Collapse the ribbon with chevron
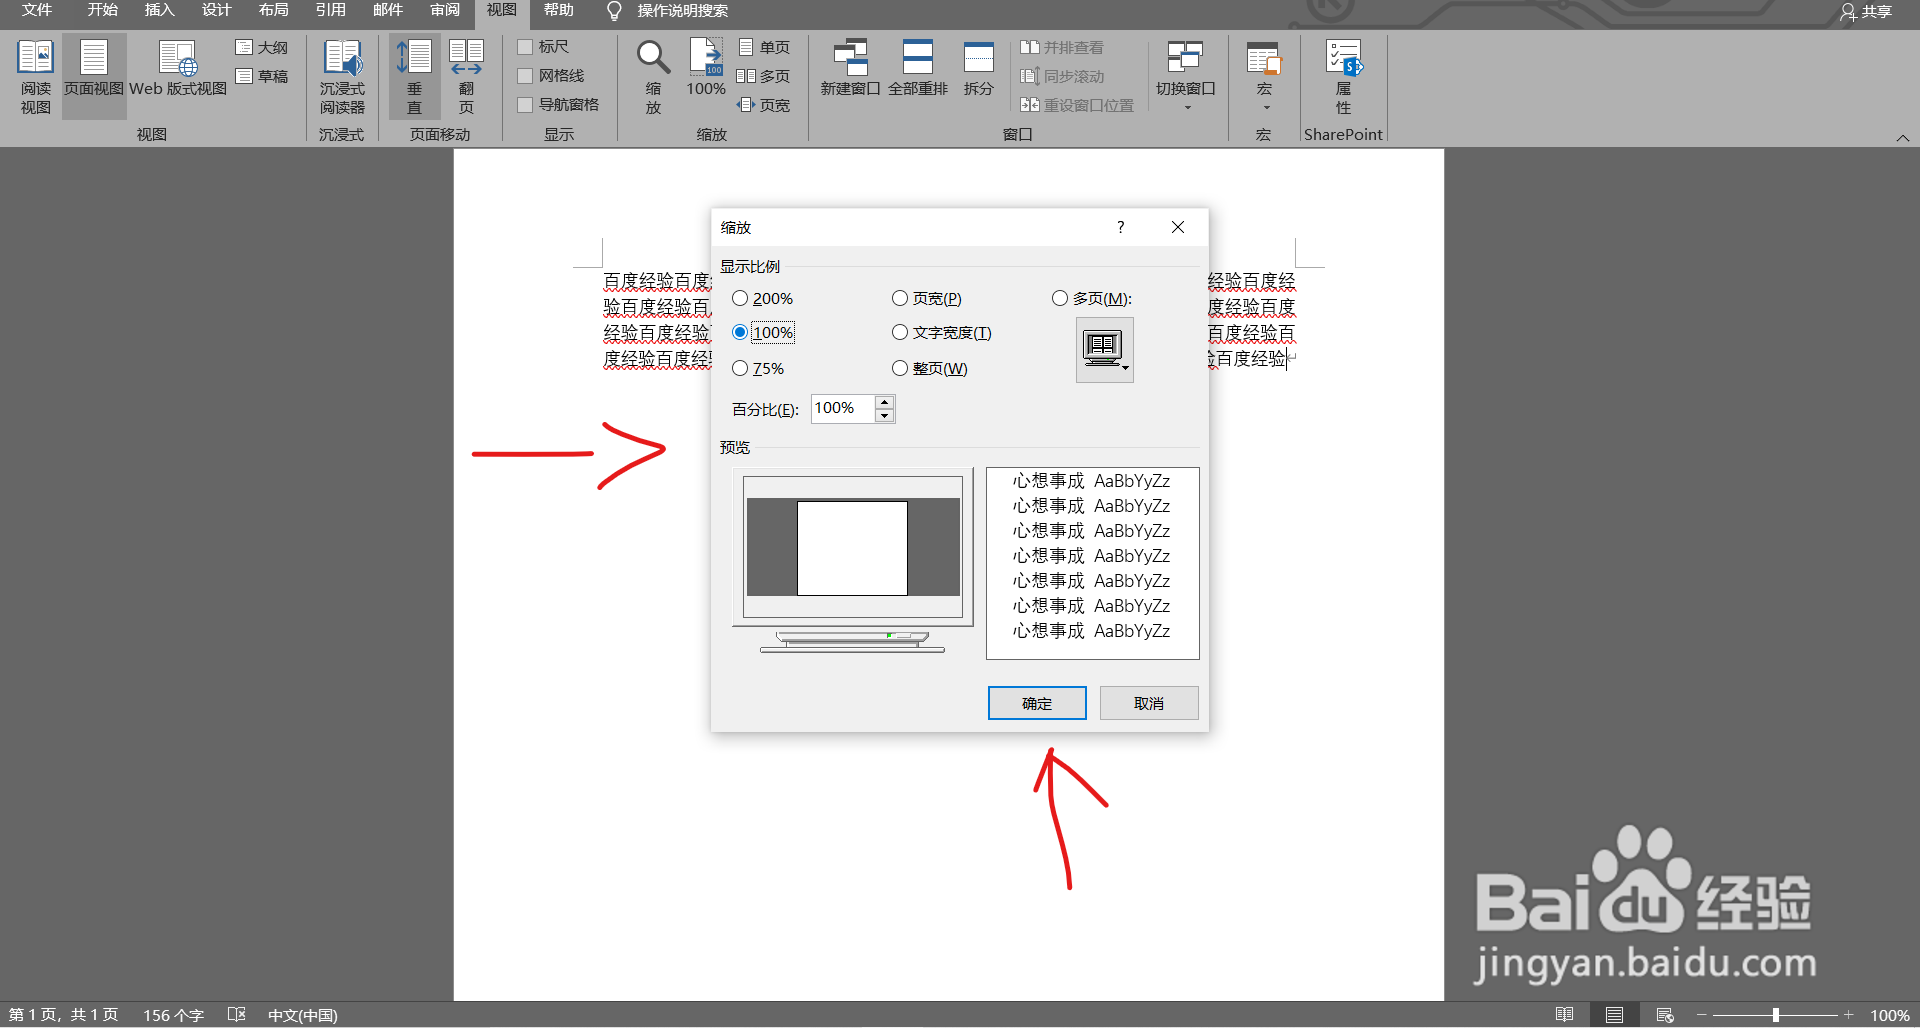 tap(1902, 138)
